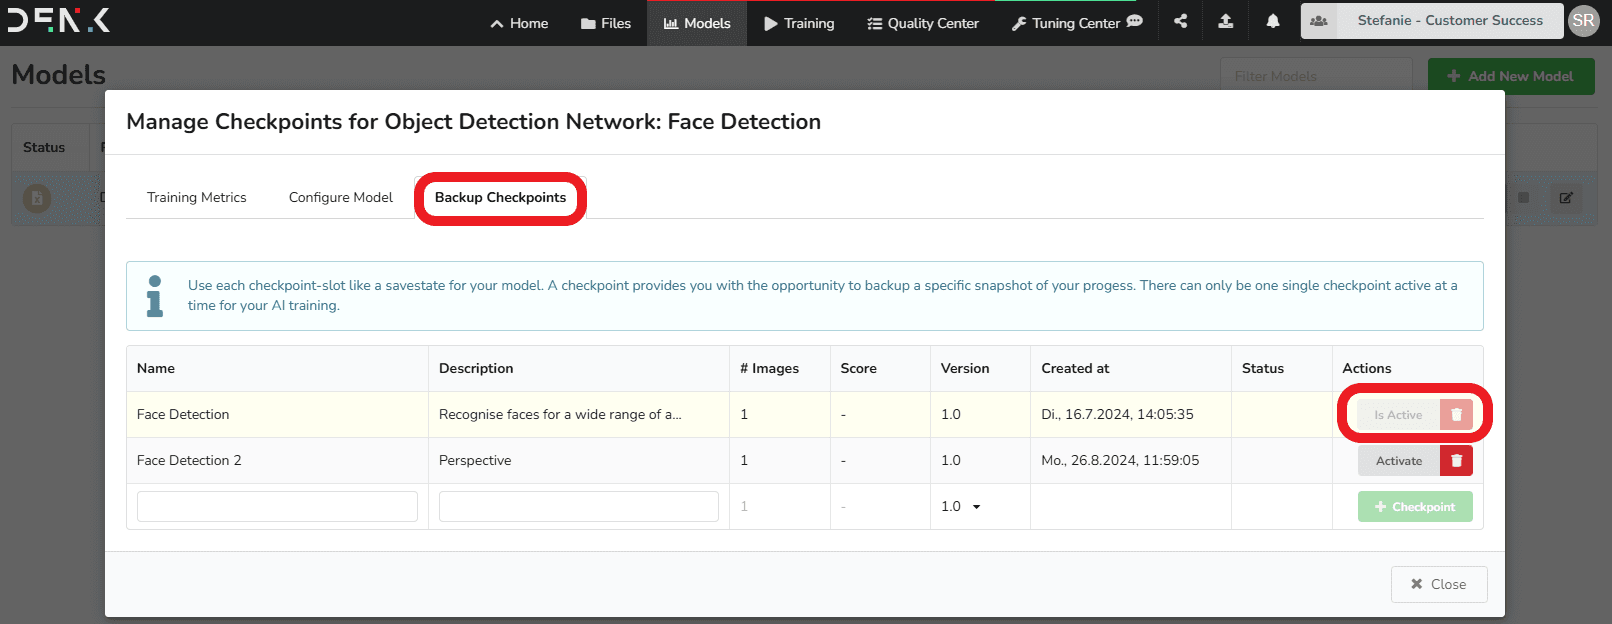This screenshot has height=624, width=1612.
Task: Open notifications bell
Action: tap(1273, 21)
